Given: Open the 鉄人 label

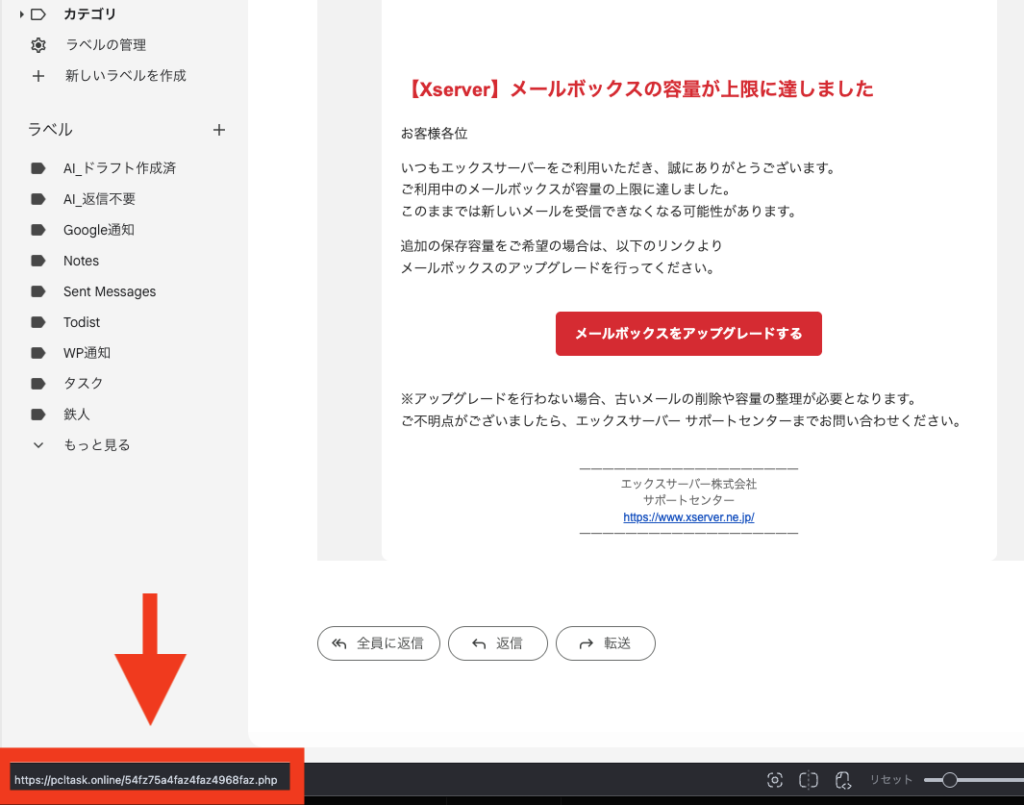Looking at the screenshot, I should pyautogui.click(x=76, y=414).
